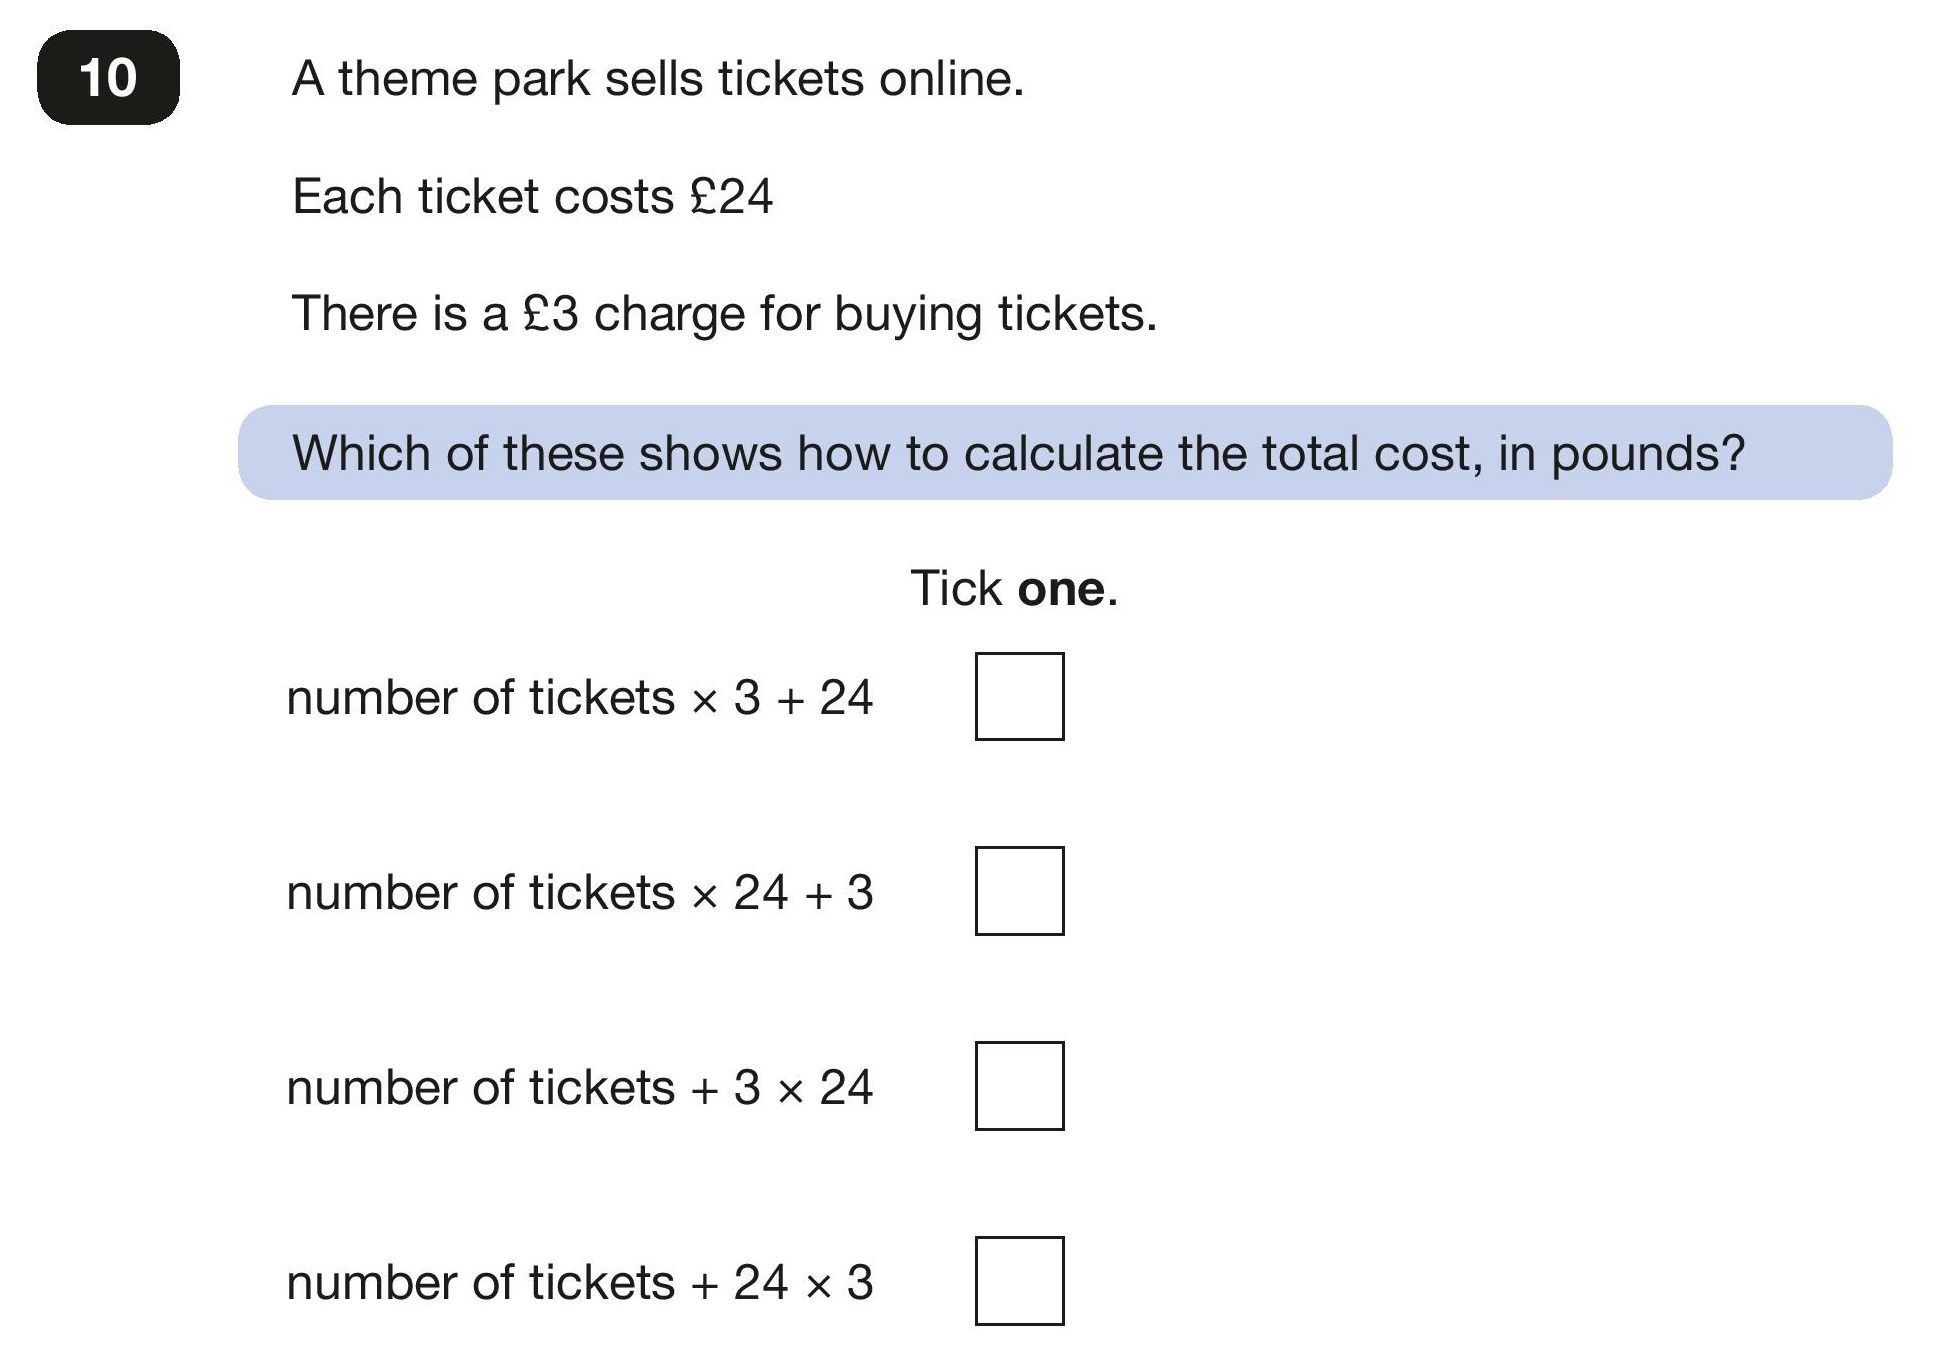Click the bold word "one"
The width and height of the screenshot is (1937, 1361).
pyautogui.click(x=1061, y=589)
